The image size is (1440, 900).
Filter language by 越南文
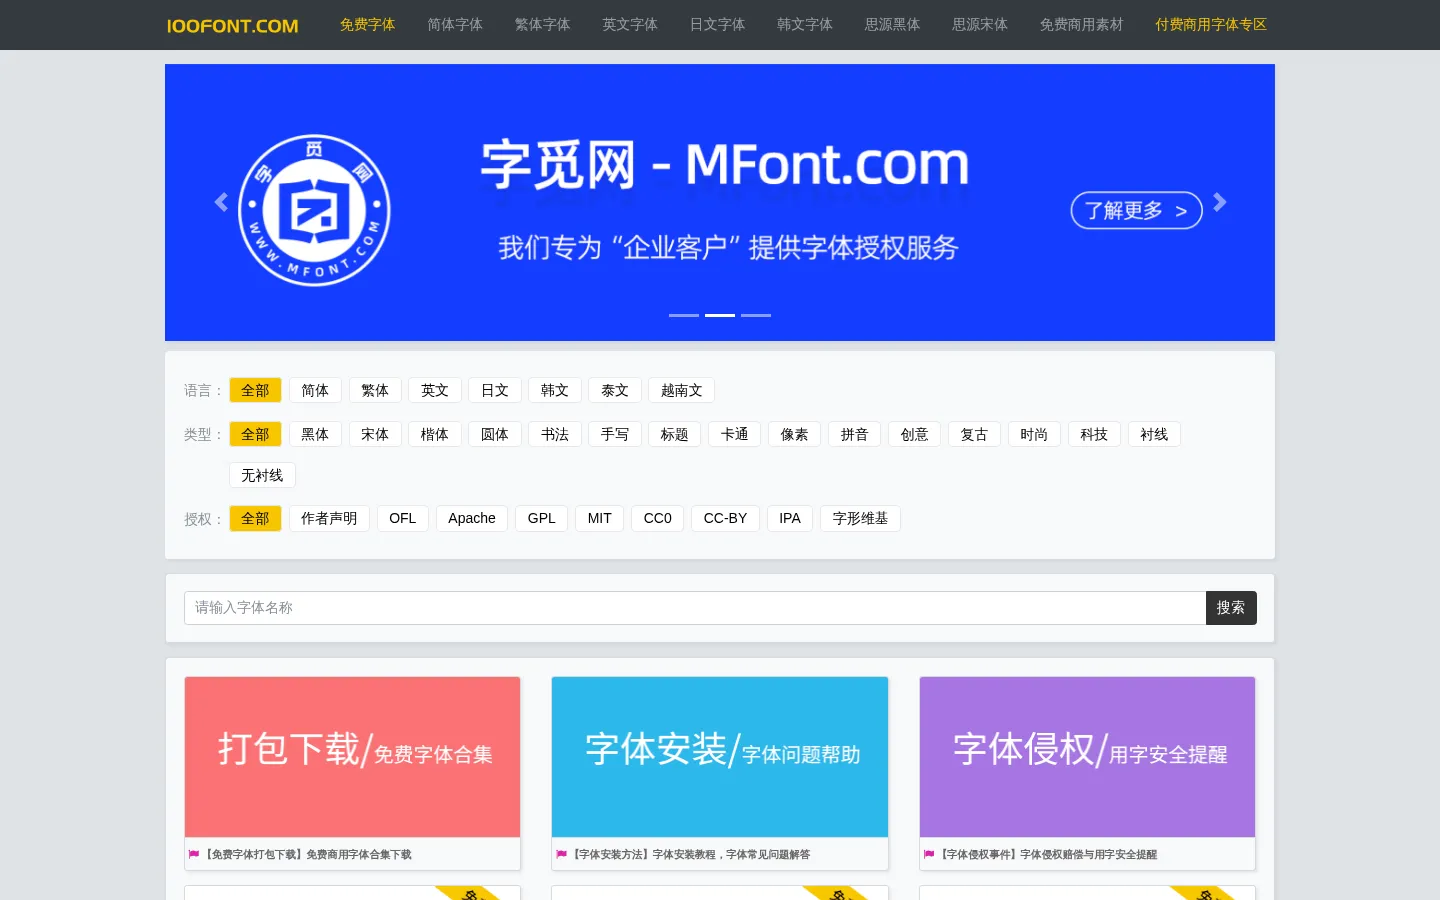682,390
